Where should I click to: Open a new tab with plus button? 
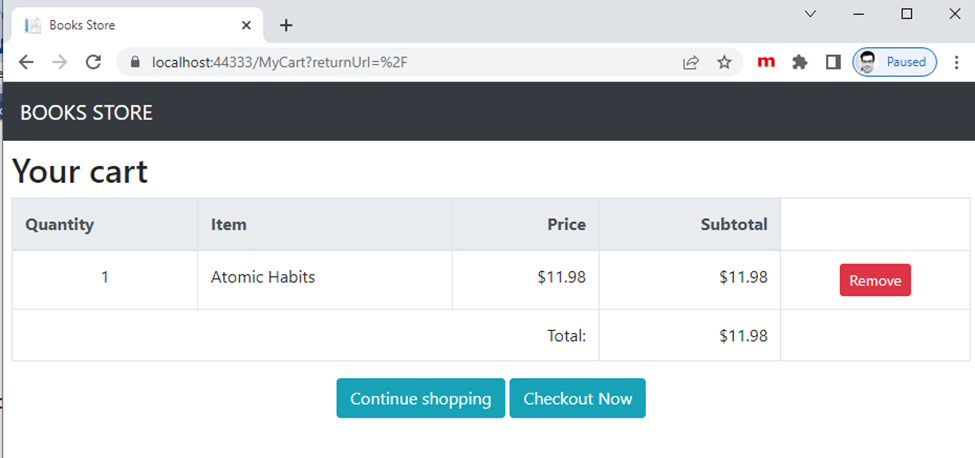point(285,25)
